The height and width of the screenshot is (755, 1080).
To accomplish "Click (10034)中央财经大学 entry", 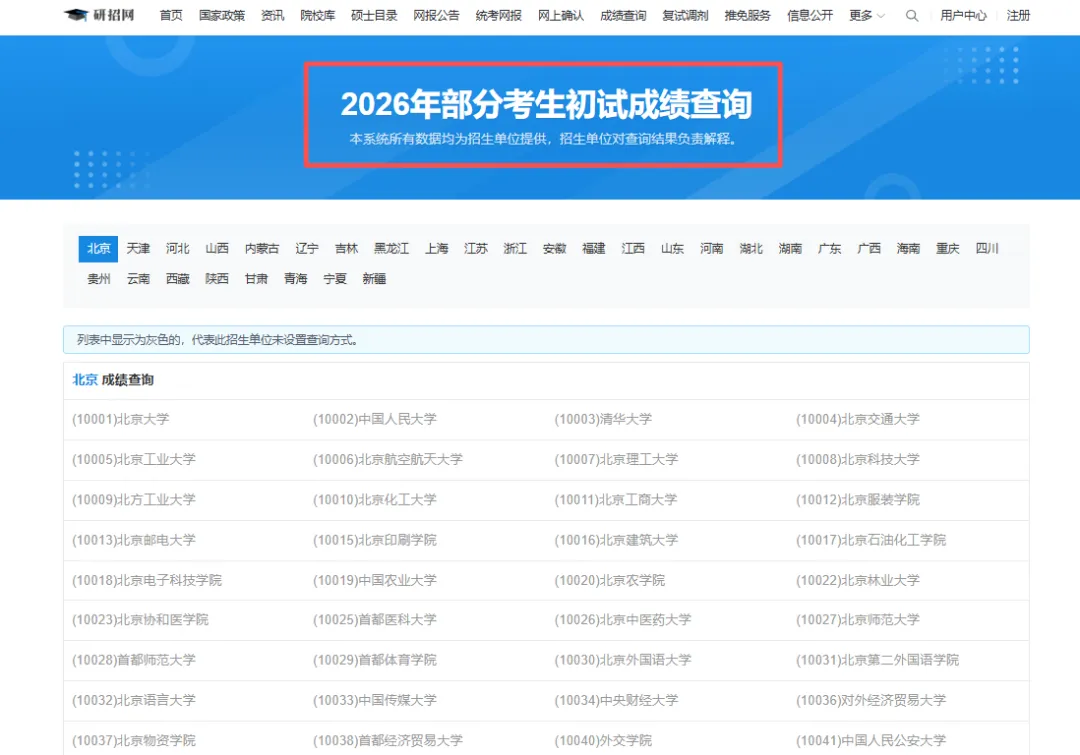I will click(x=616, y=701).
